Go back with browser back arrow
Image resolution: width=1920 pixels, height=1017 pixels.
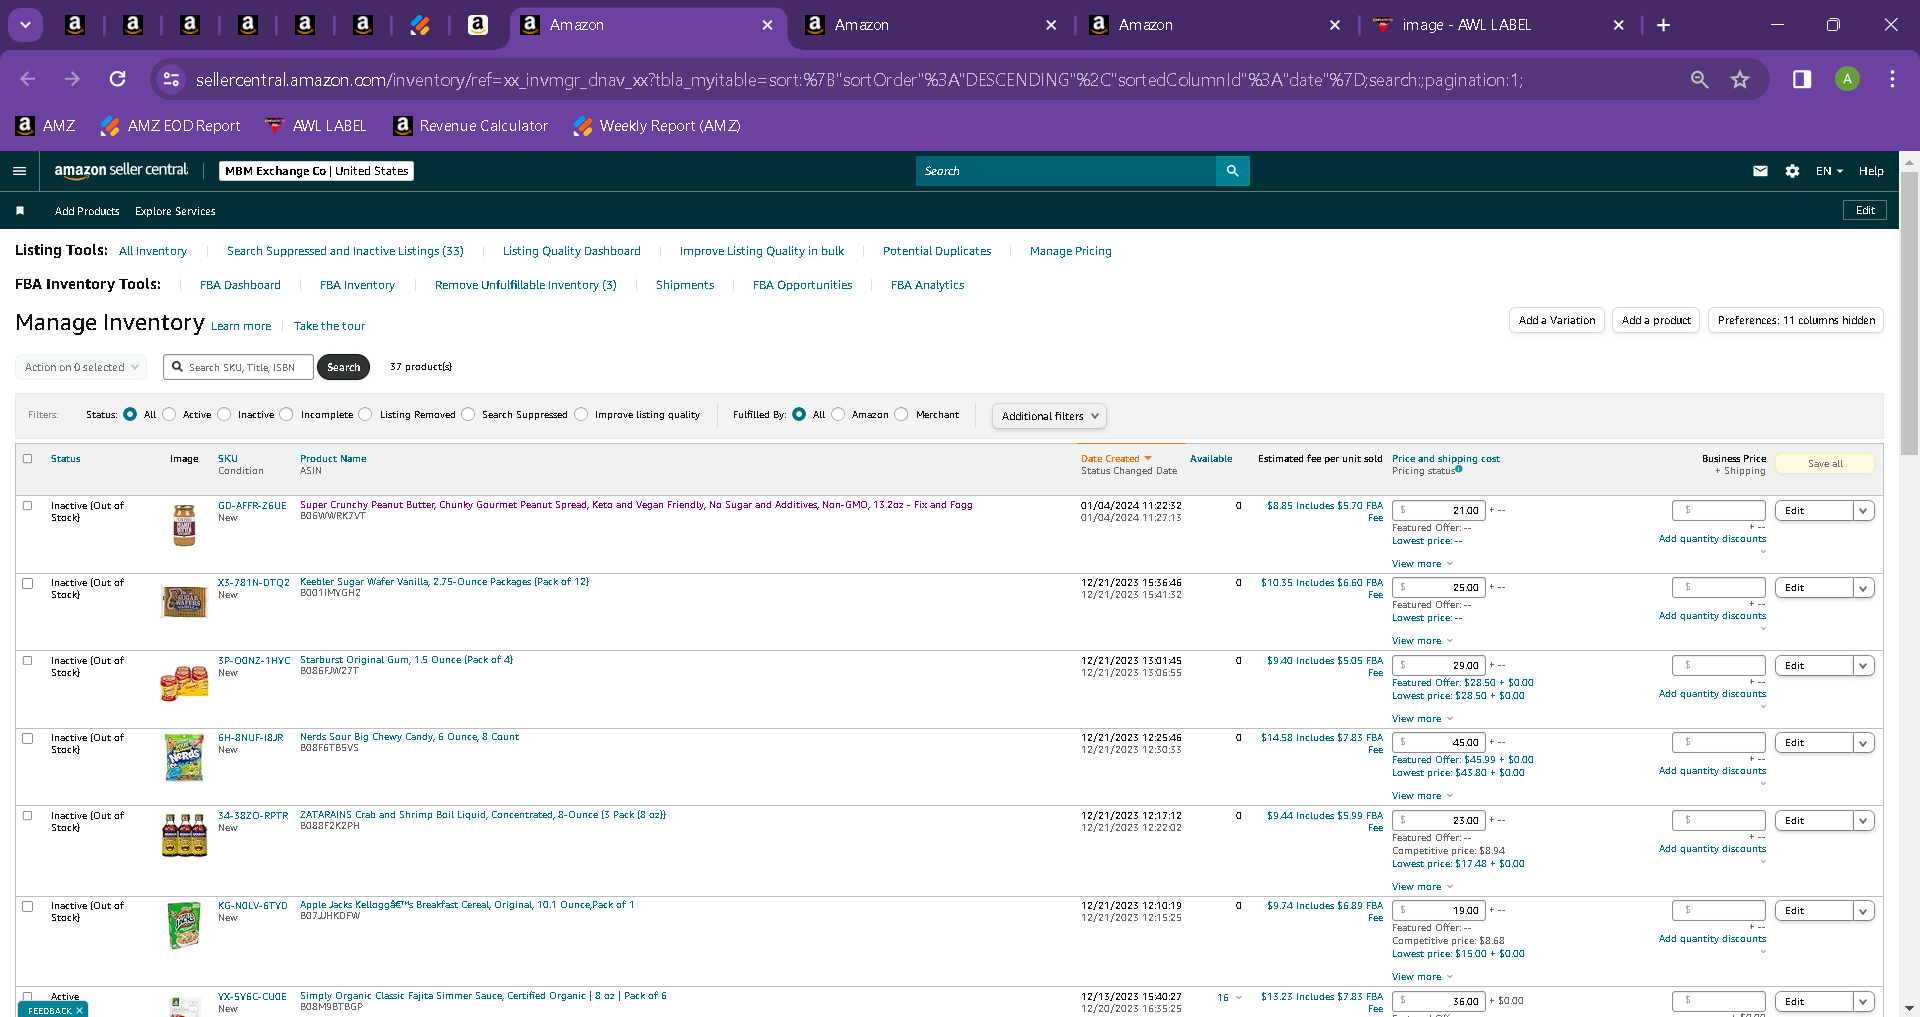(x=28, y=79)
